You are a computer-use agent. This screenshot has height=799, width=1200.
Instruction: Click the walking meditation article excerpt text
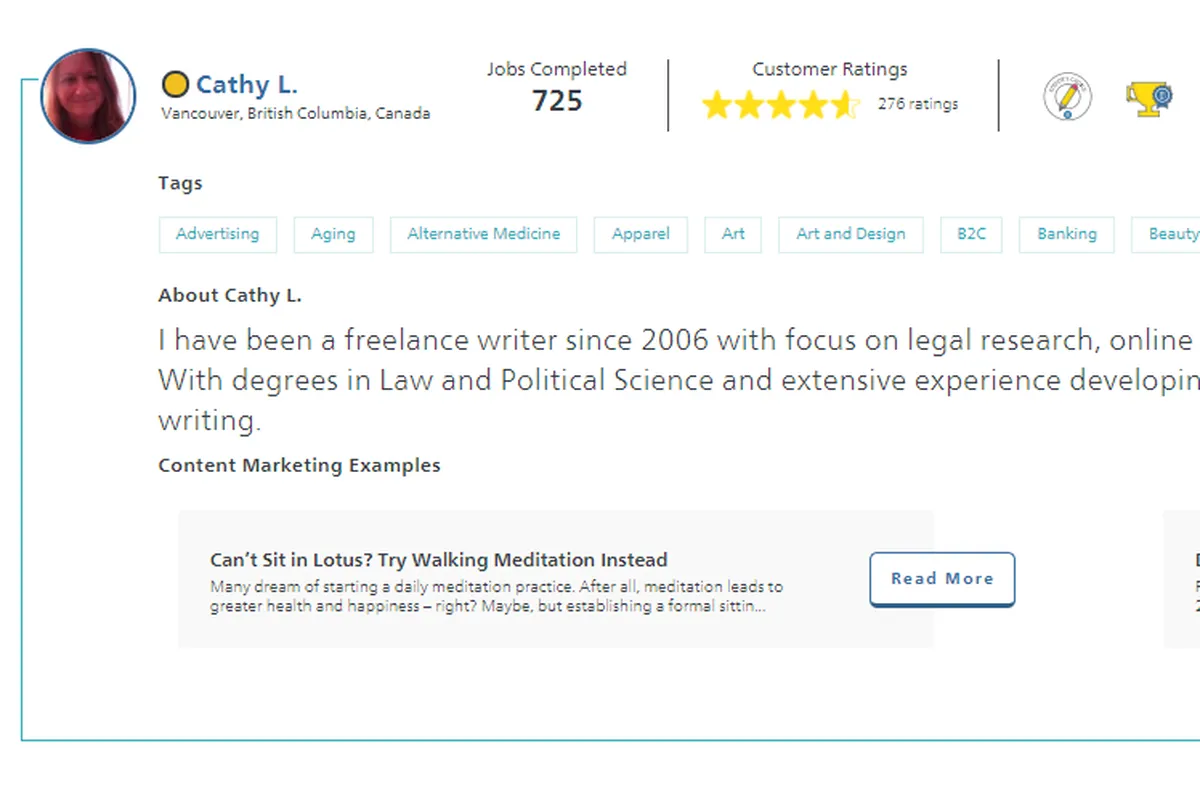point(496,597)
